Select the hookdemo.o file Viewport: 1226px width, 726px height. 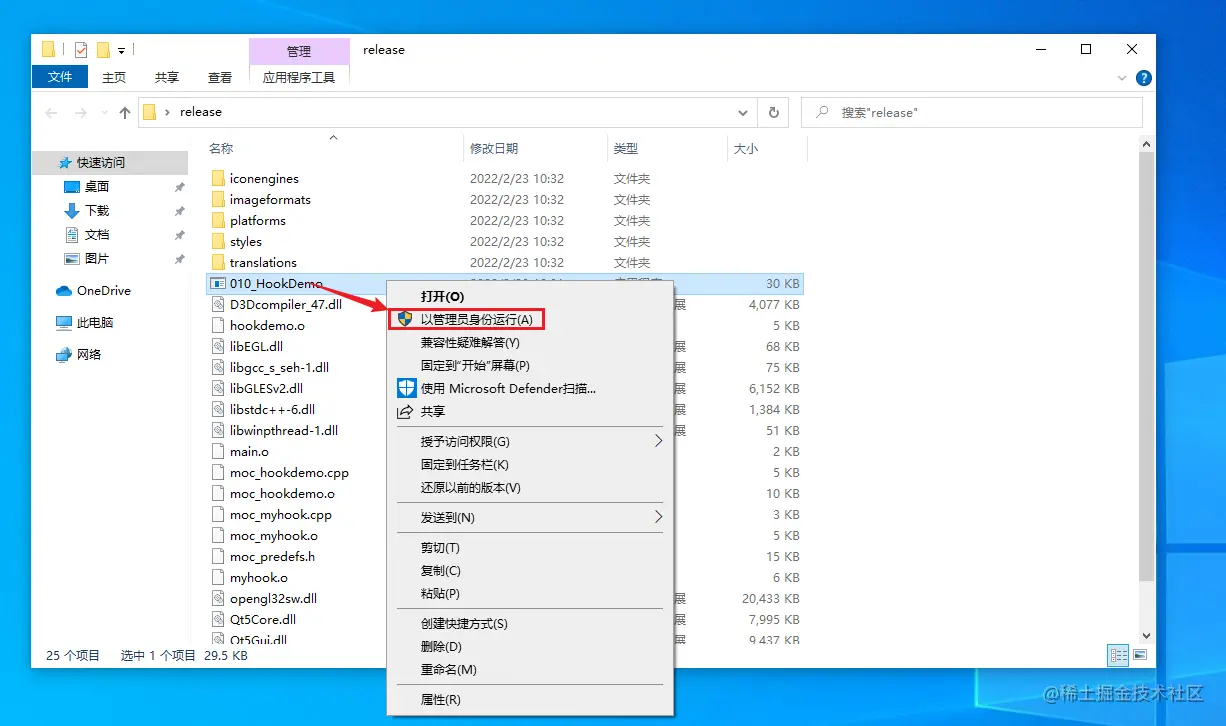coord(267,326)
